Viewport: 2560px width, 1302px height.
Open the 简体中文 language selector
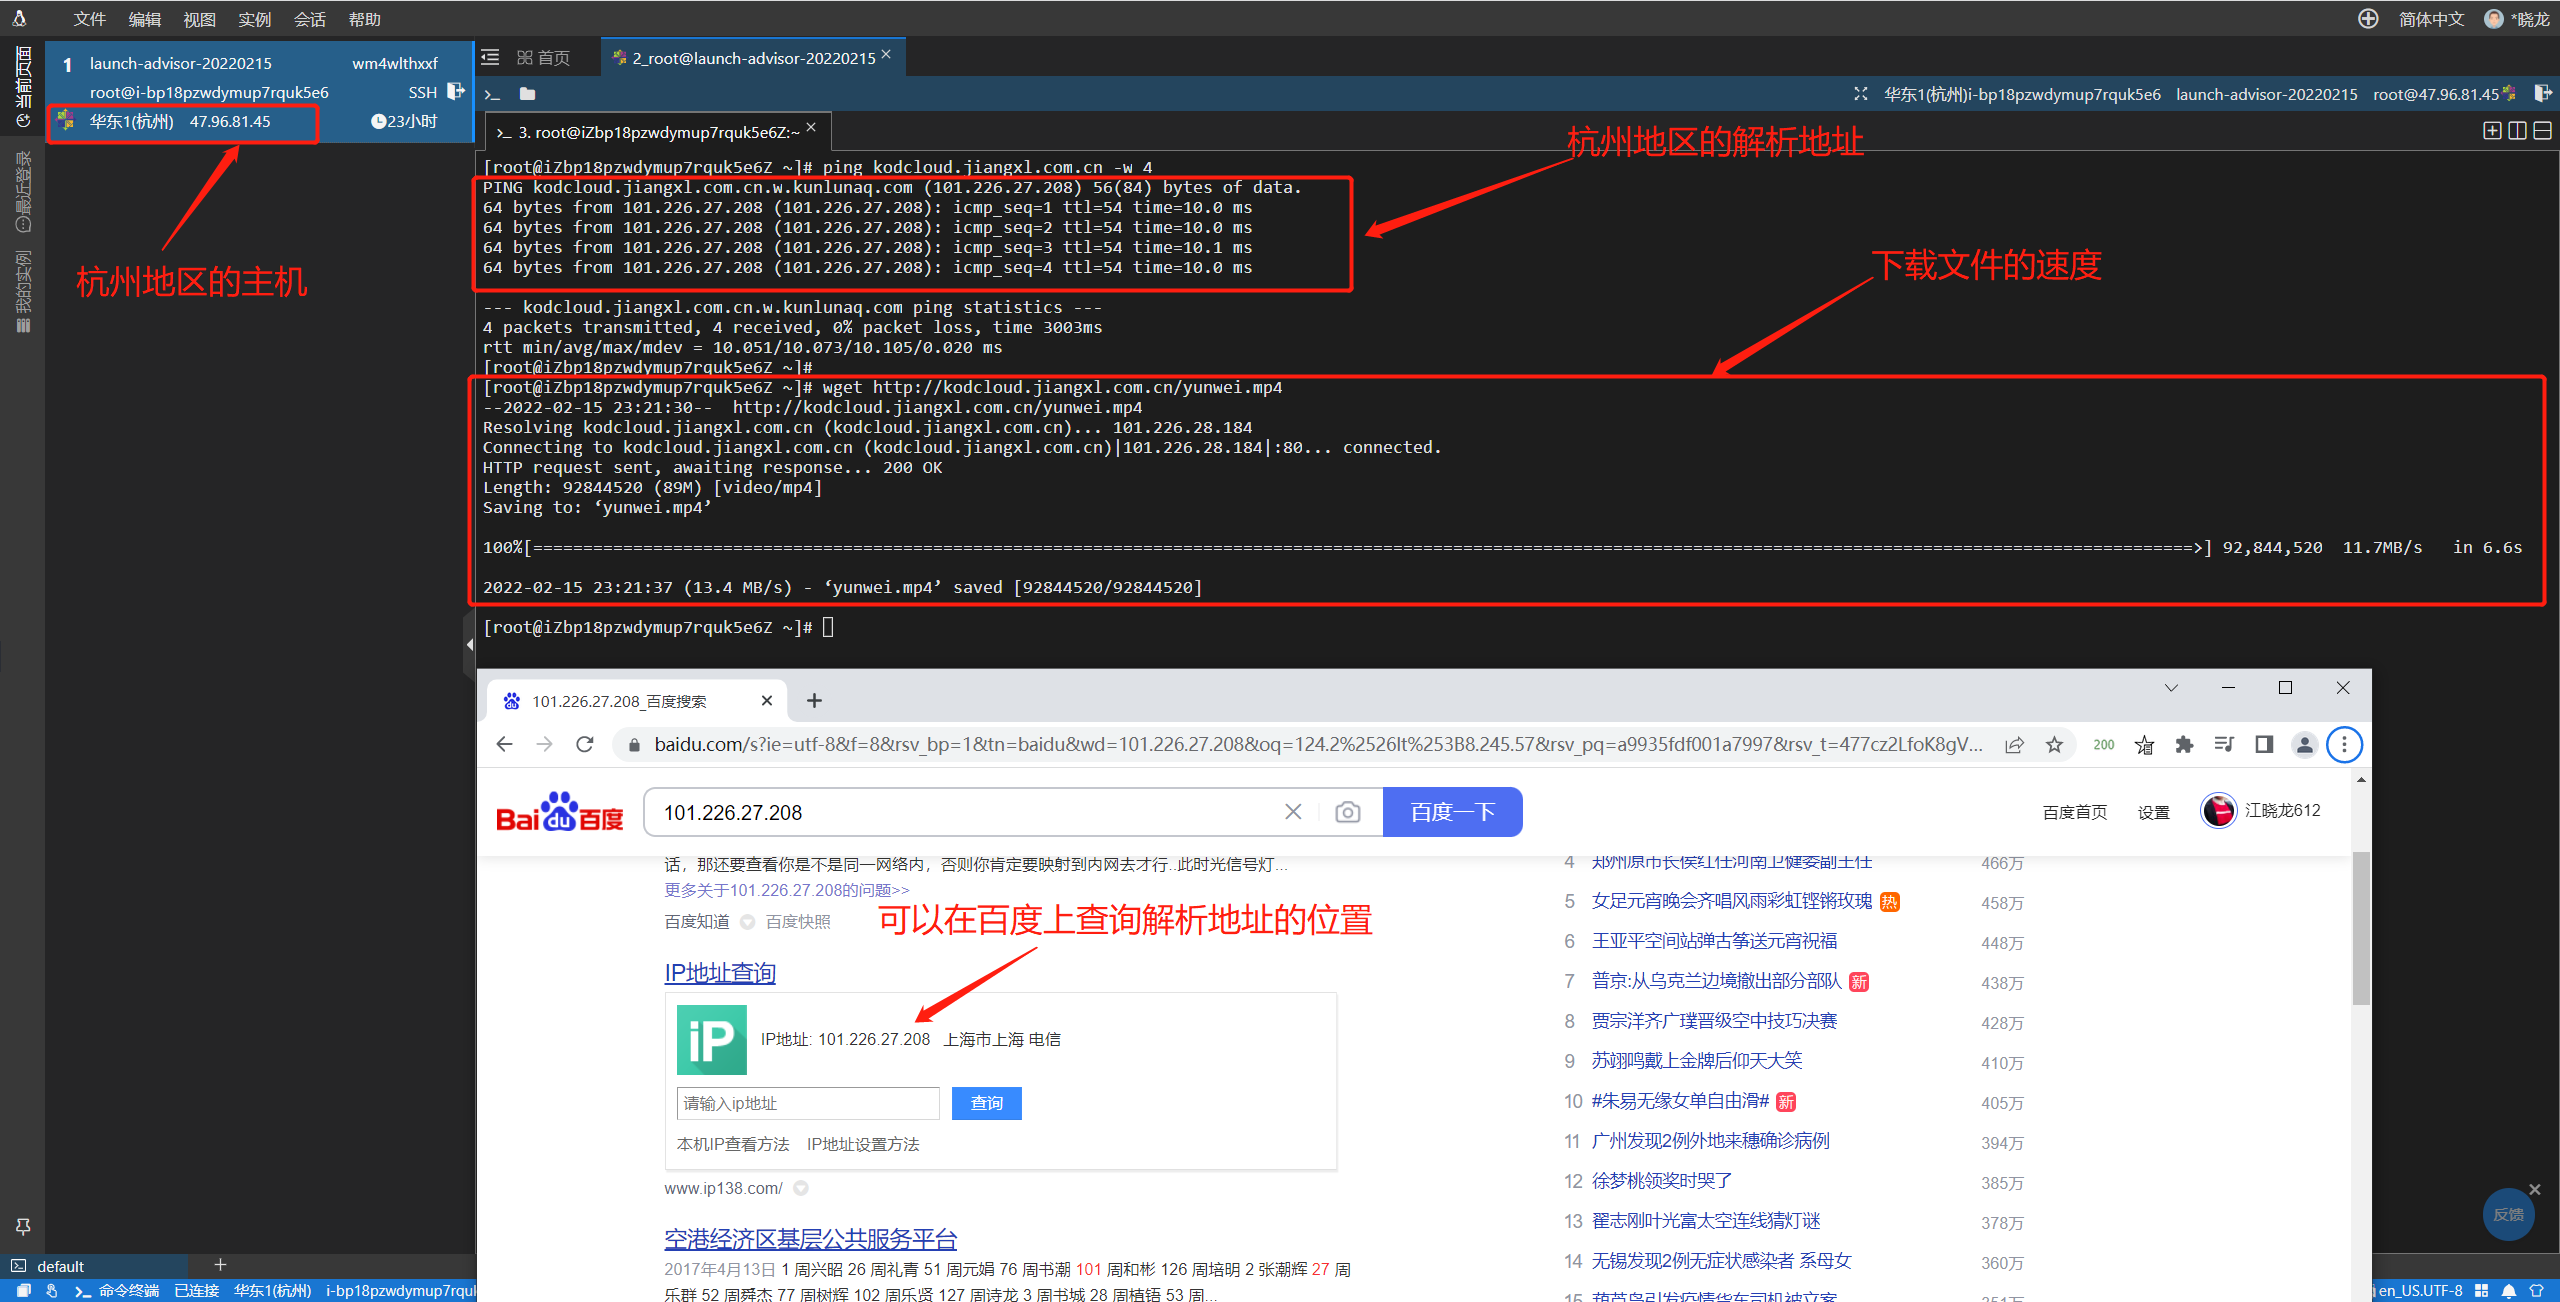[x=2431, y=19]
